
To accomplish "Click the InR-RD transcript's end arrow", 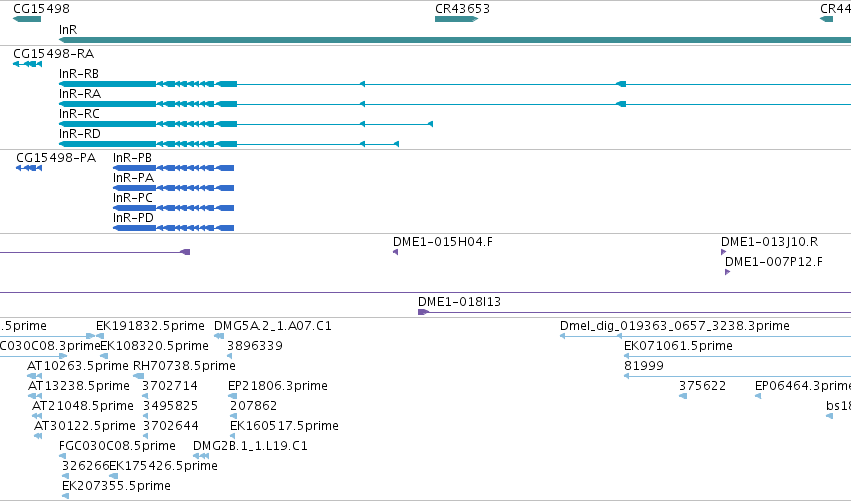I will [x=396, y=144].
